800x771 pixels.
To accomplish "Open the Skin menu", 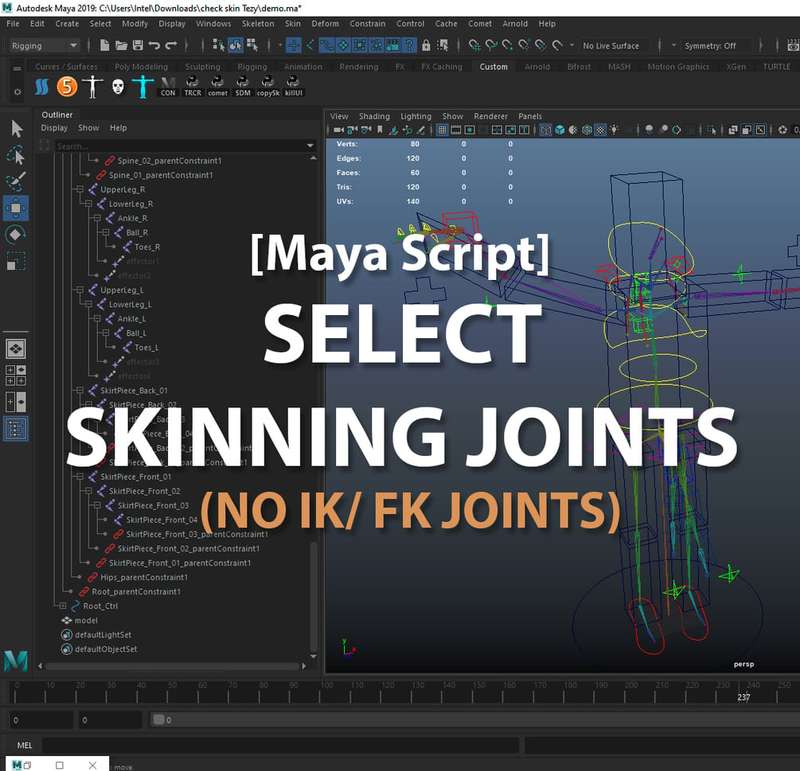I will click(x=292, y=23).
